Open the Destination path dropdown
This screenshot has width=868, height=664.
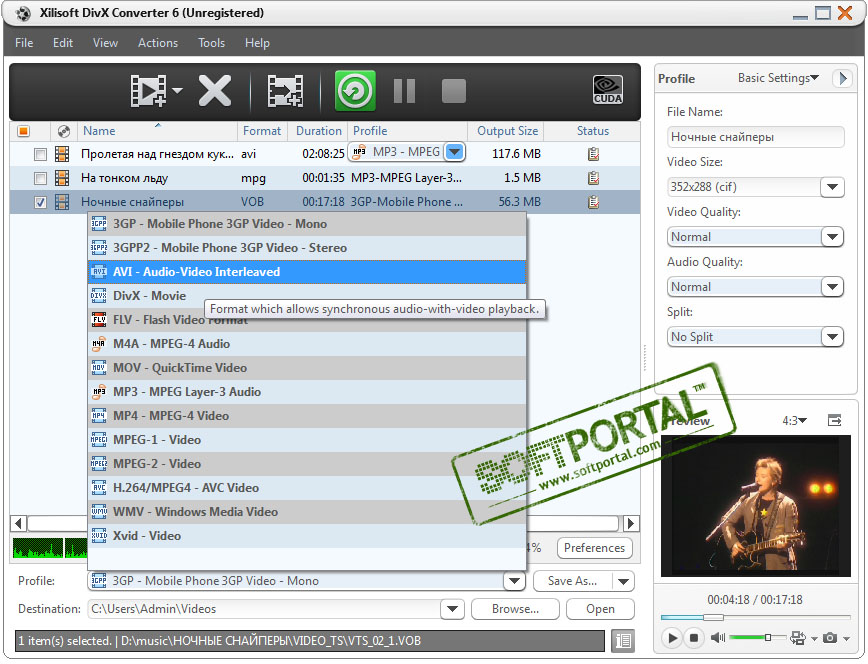(x=452, y=609)
